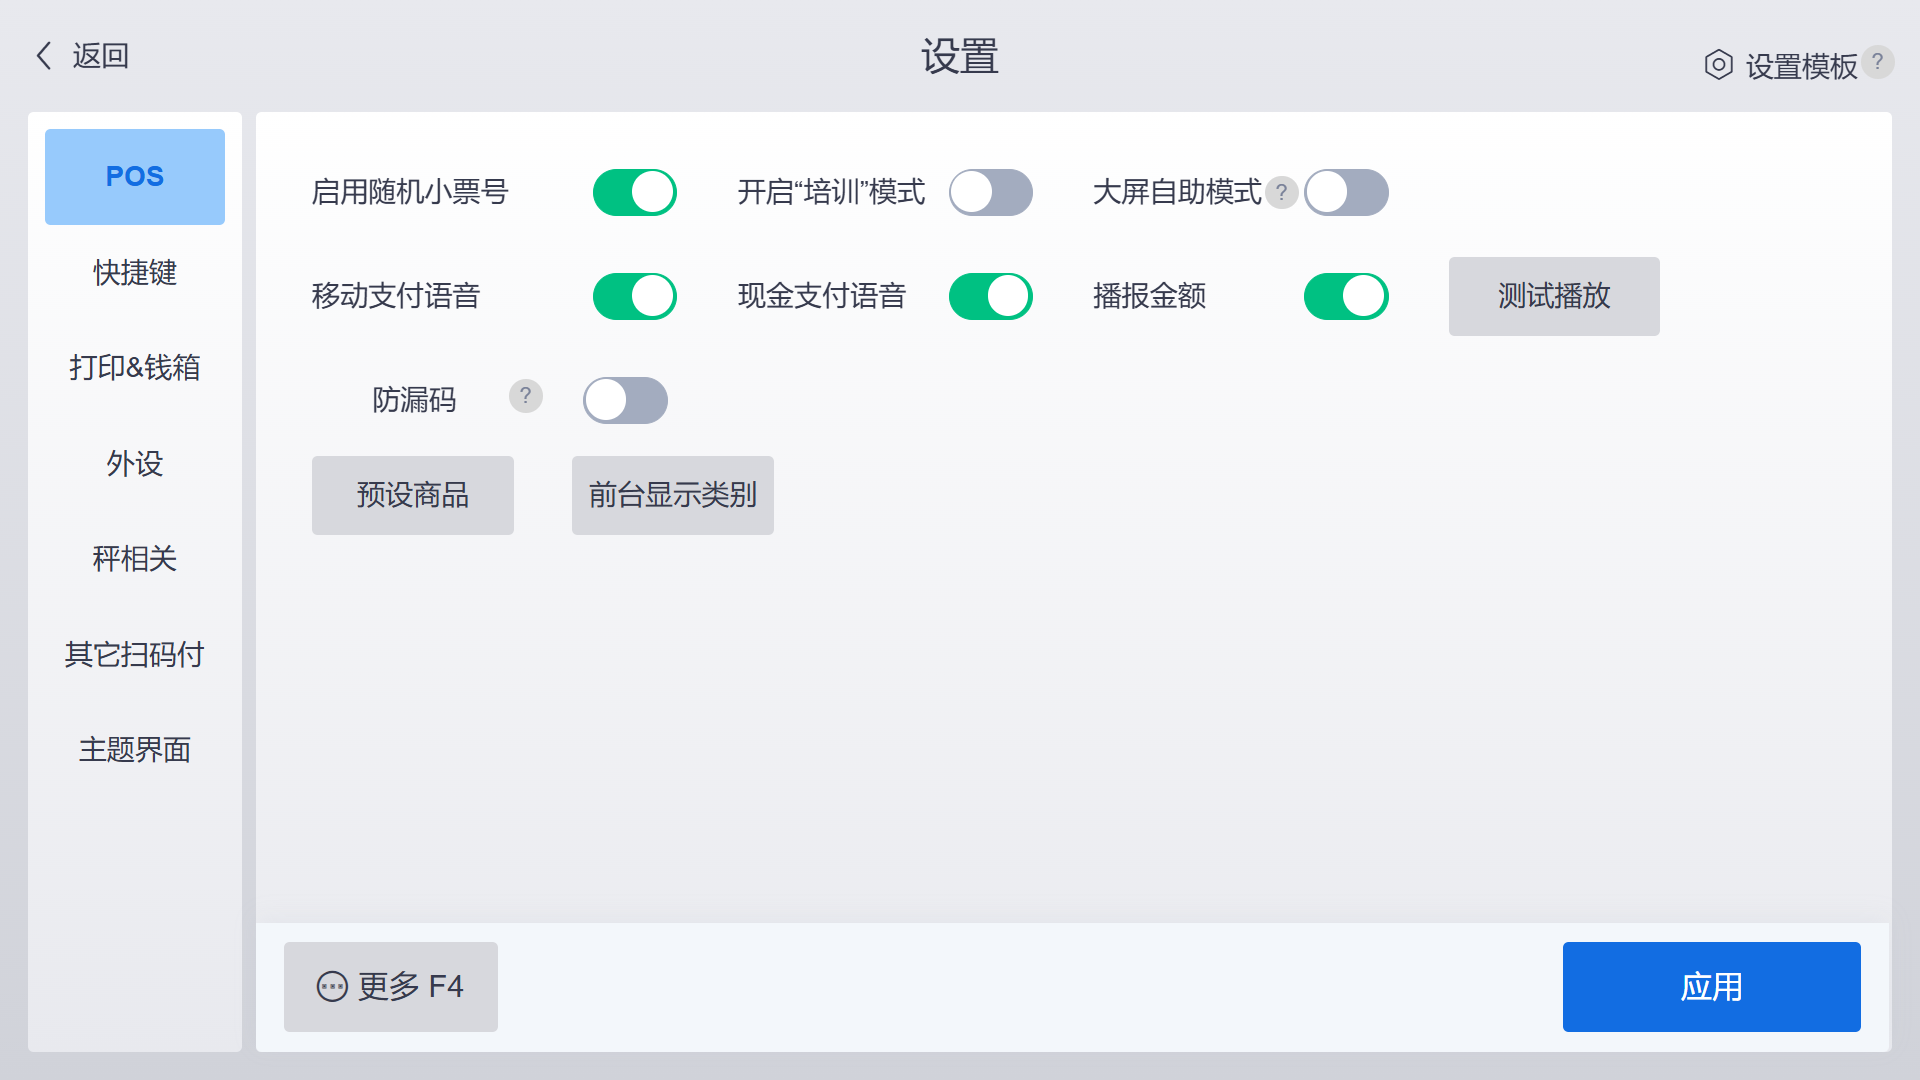Open the 打印&钱箱 settings tab

tap(134, 368)
